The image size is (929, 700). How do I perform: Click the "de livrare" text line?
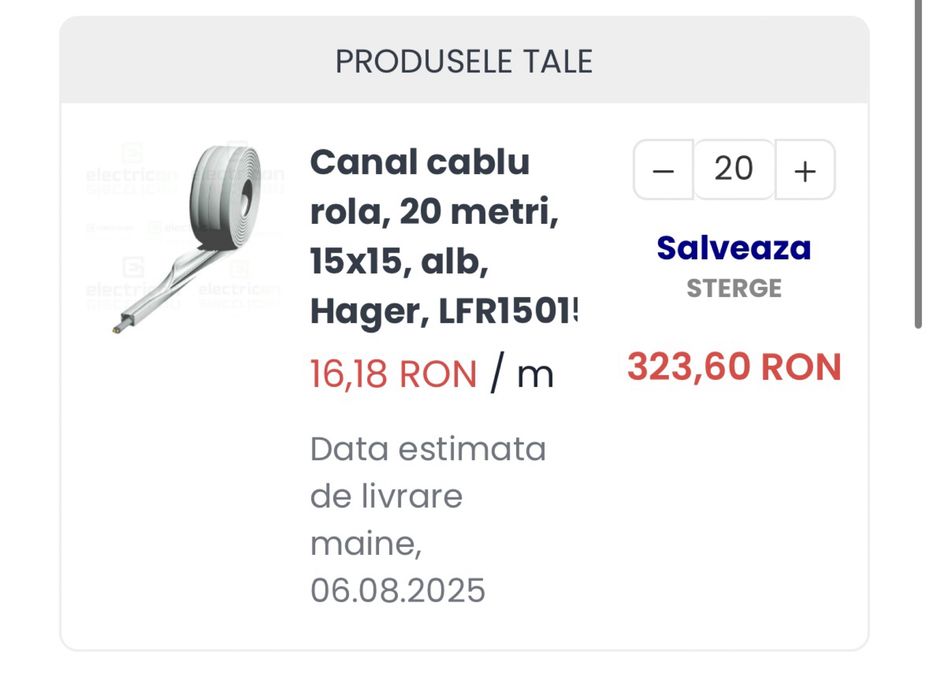[x=386, y=496]
